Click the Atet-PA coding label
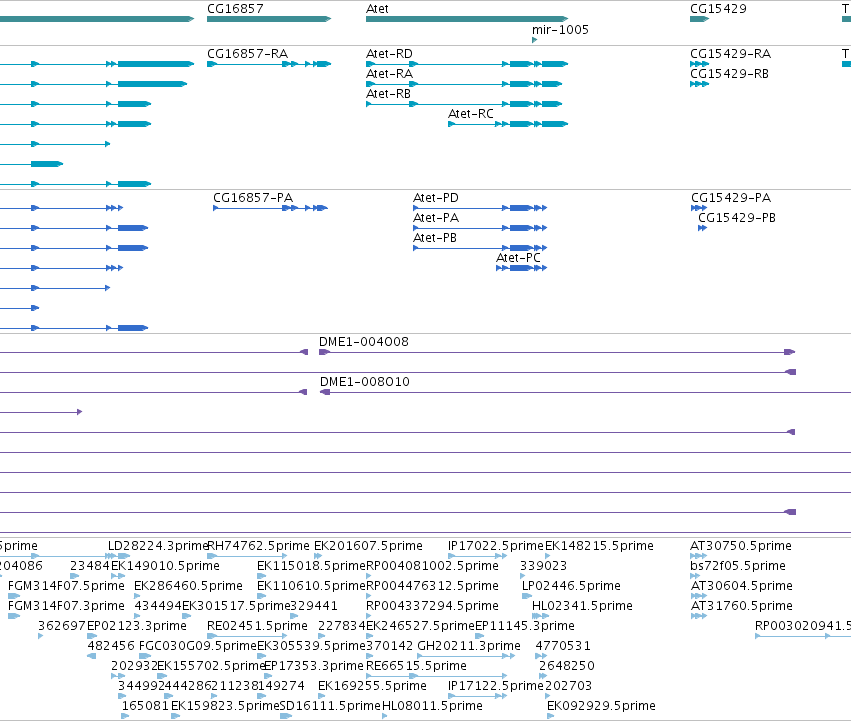This screenshot has width=851, height=721. click(436, 218)
